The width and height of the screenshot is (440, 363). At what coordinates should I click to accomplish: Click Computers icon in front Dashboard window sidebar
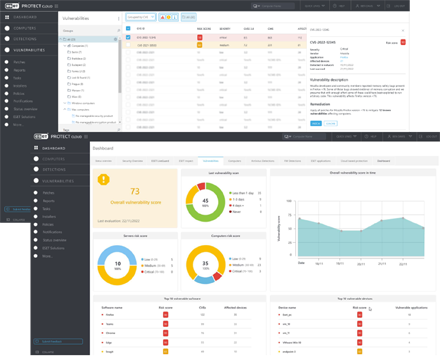(36, 159)
